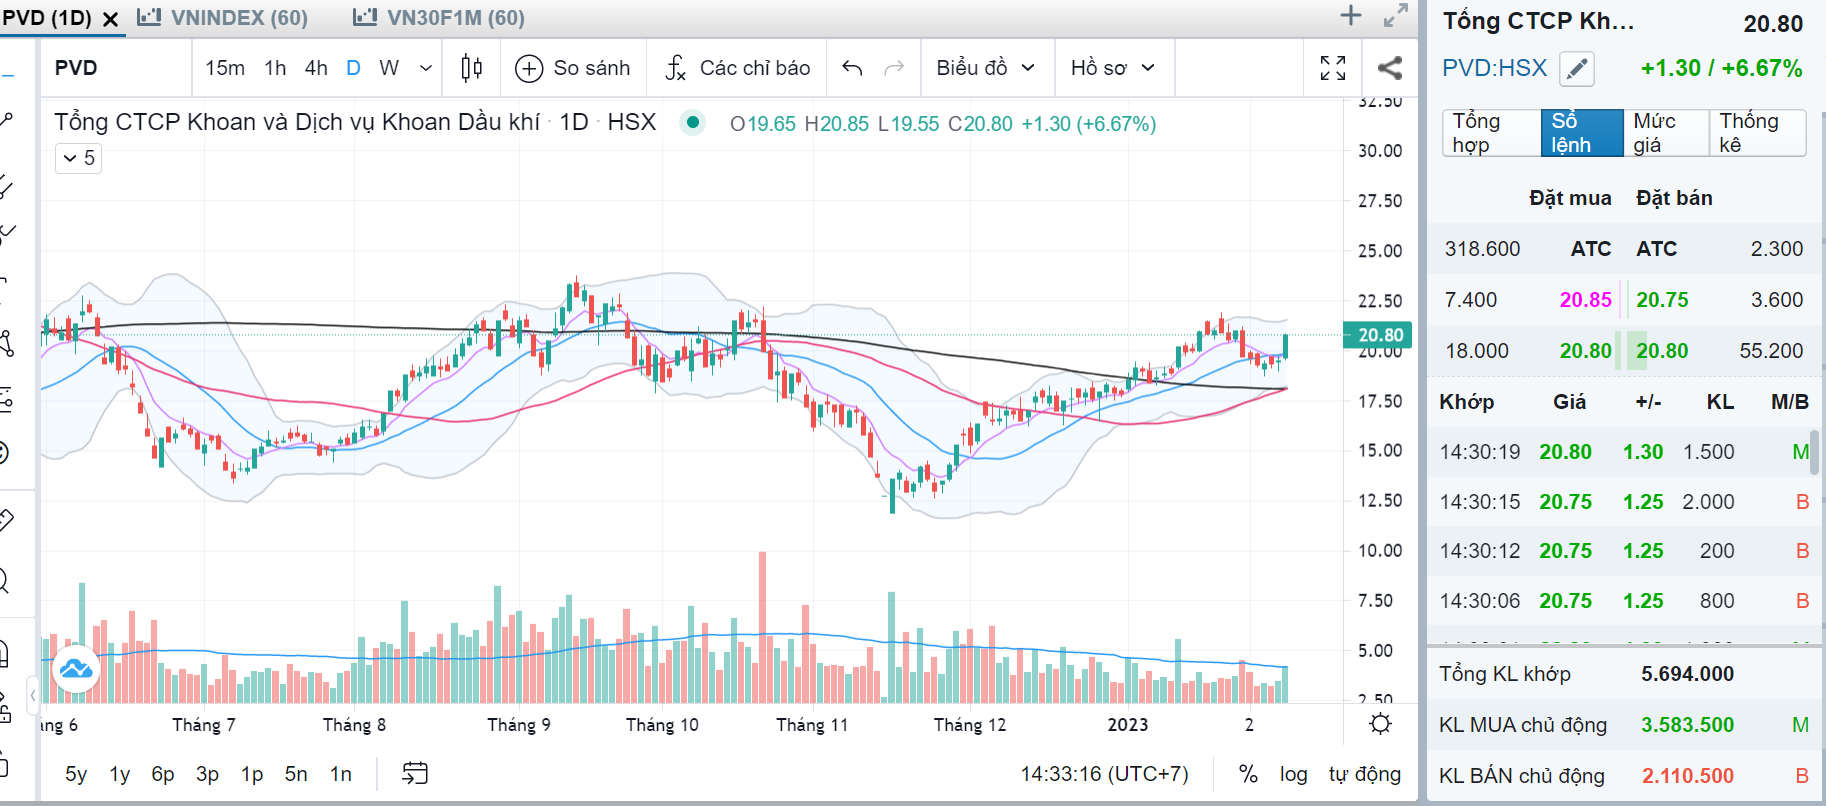The height and width of the screenshot is (806, 1826).
Task: Set the chart range to 6p
Action: pyautogui.click(x=163, y=774)
